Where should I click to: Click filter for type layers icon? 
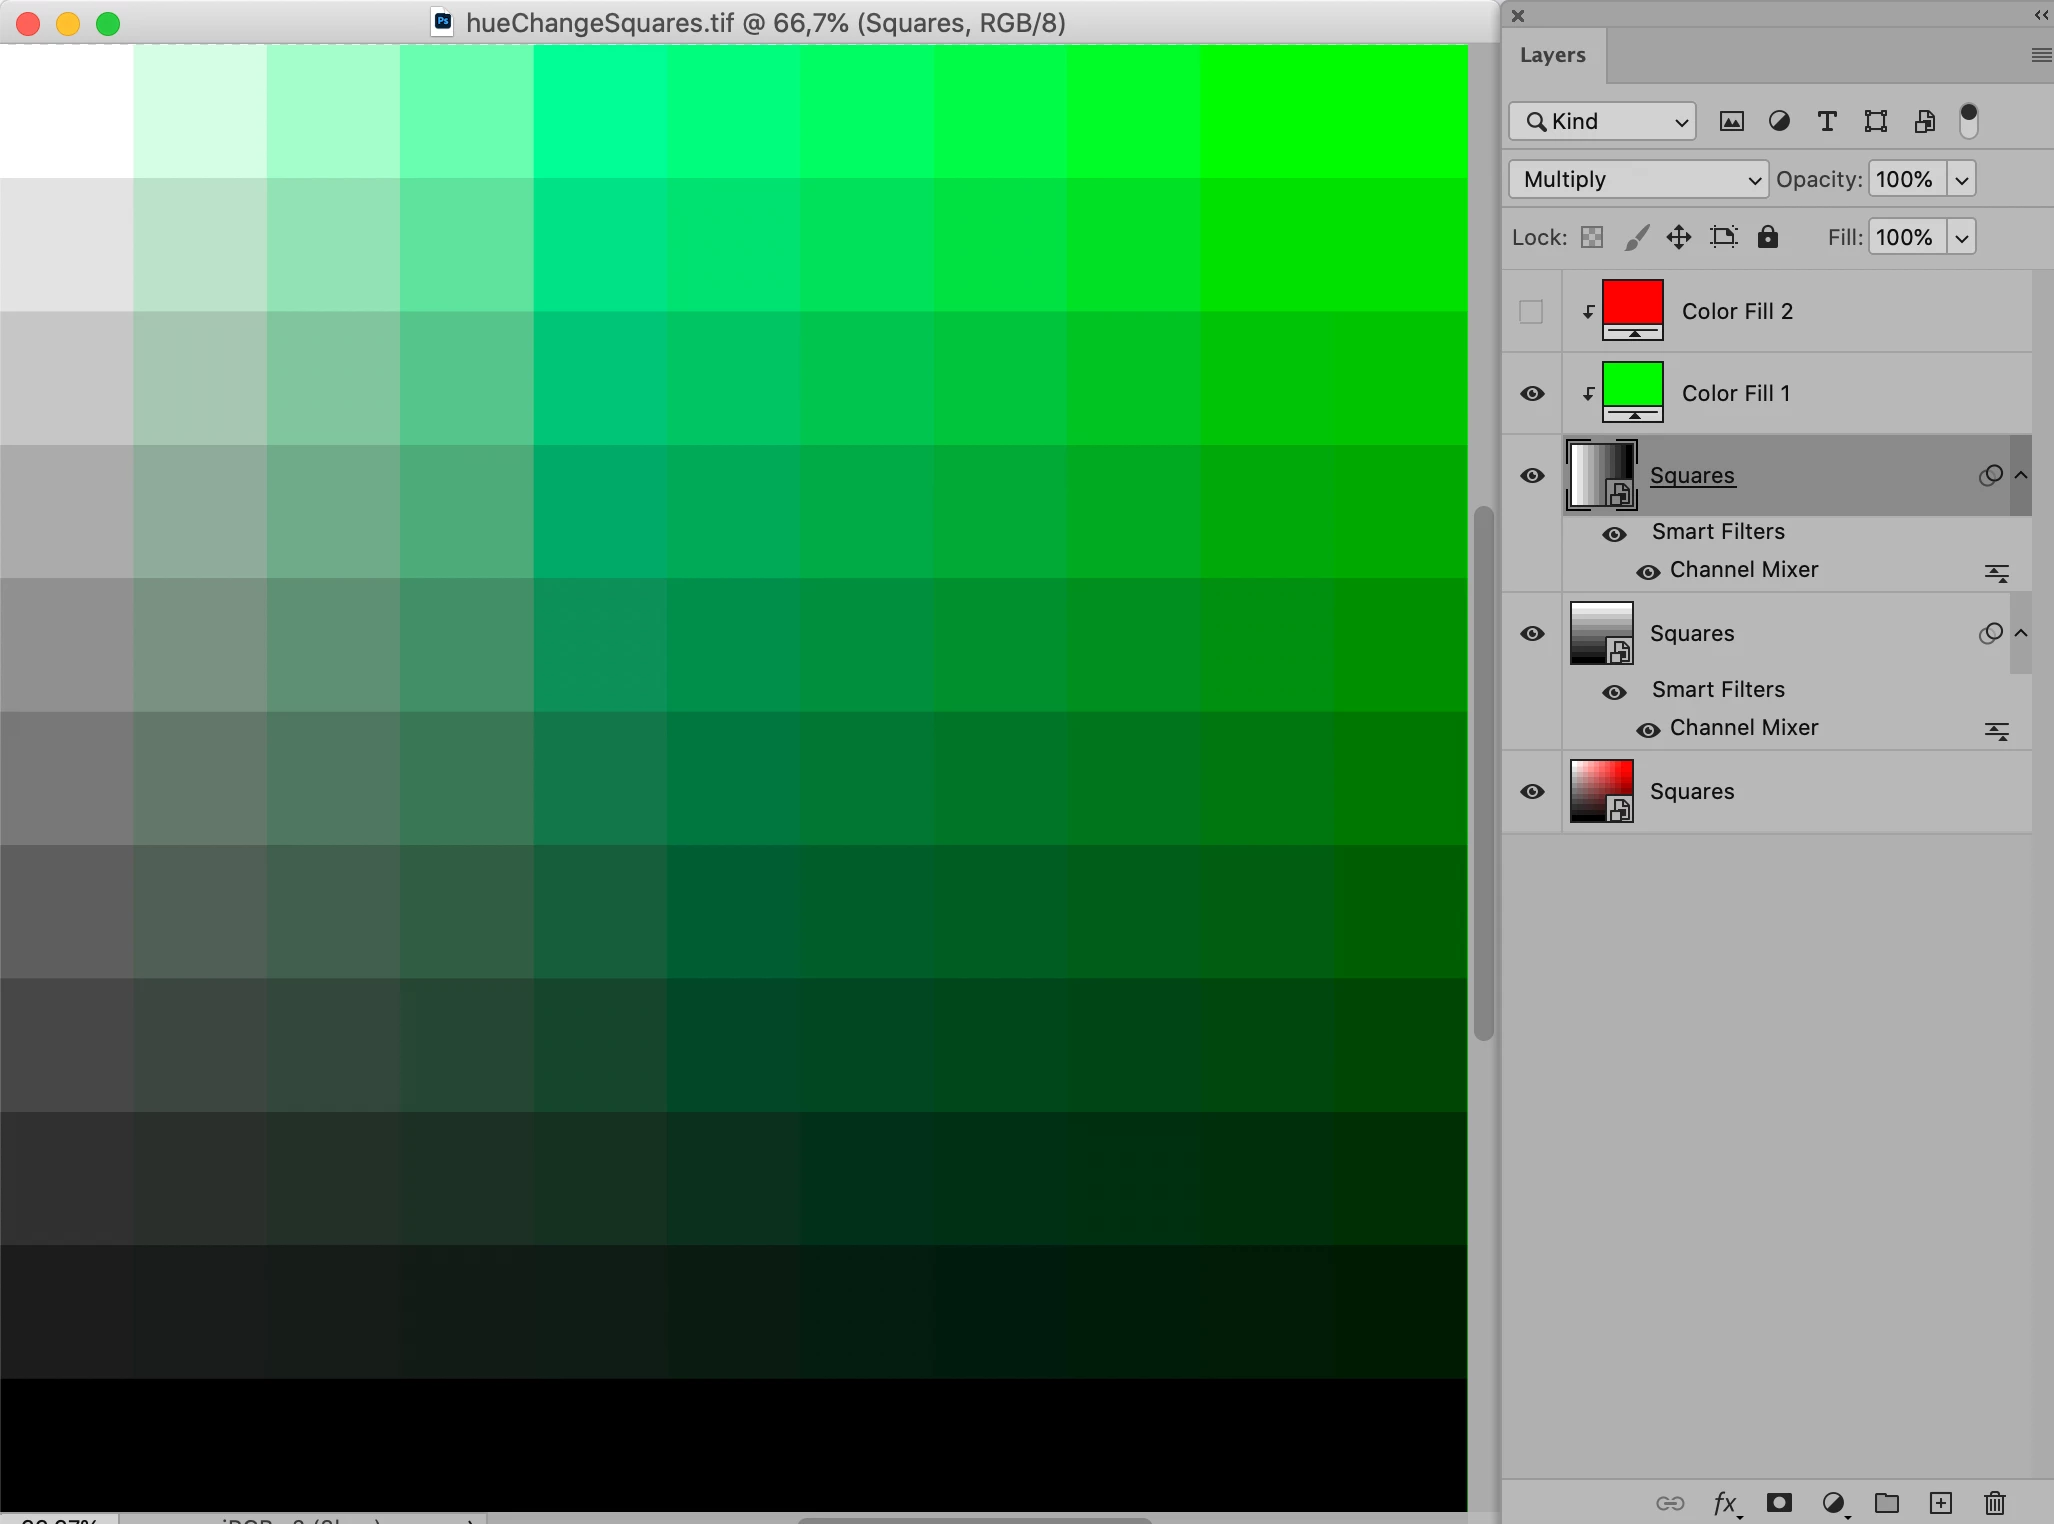click(x=1827, y=121)
